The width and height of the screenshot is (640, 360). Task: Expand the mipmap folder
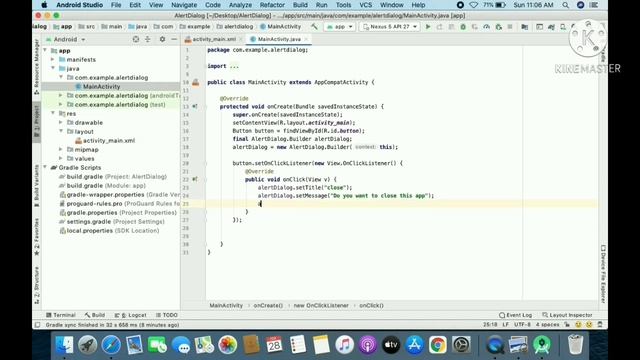(61, 149)
